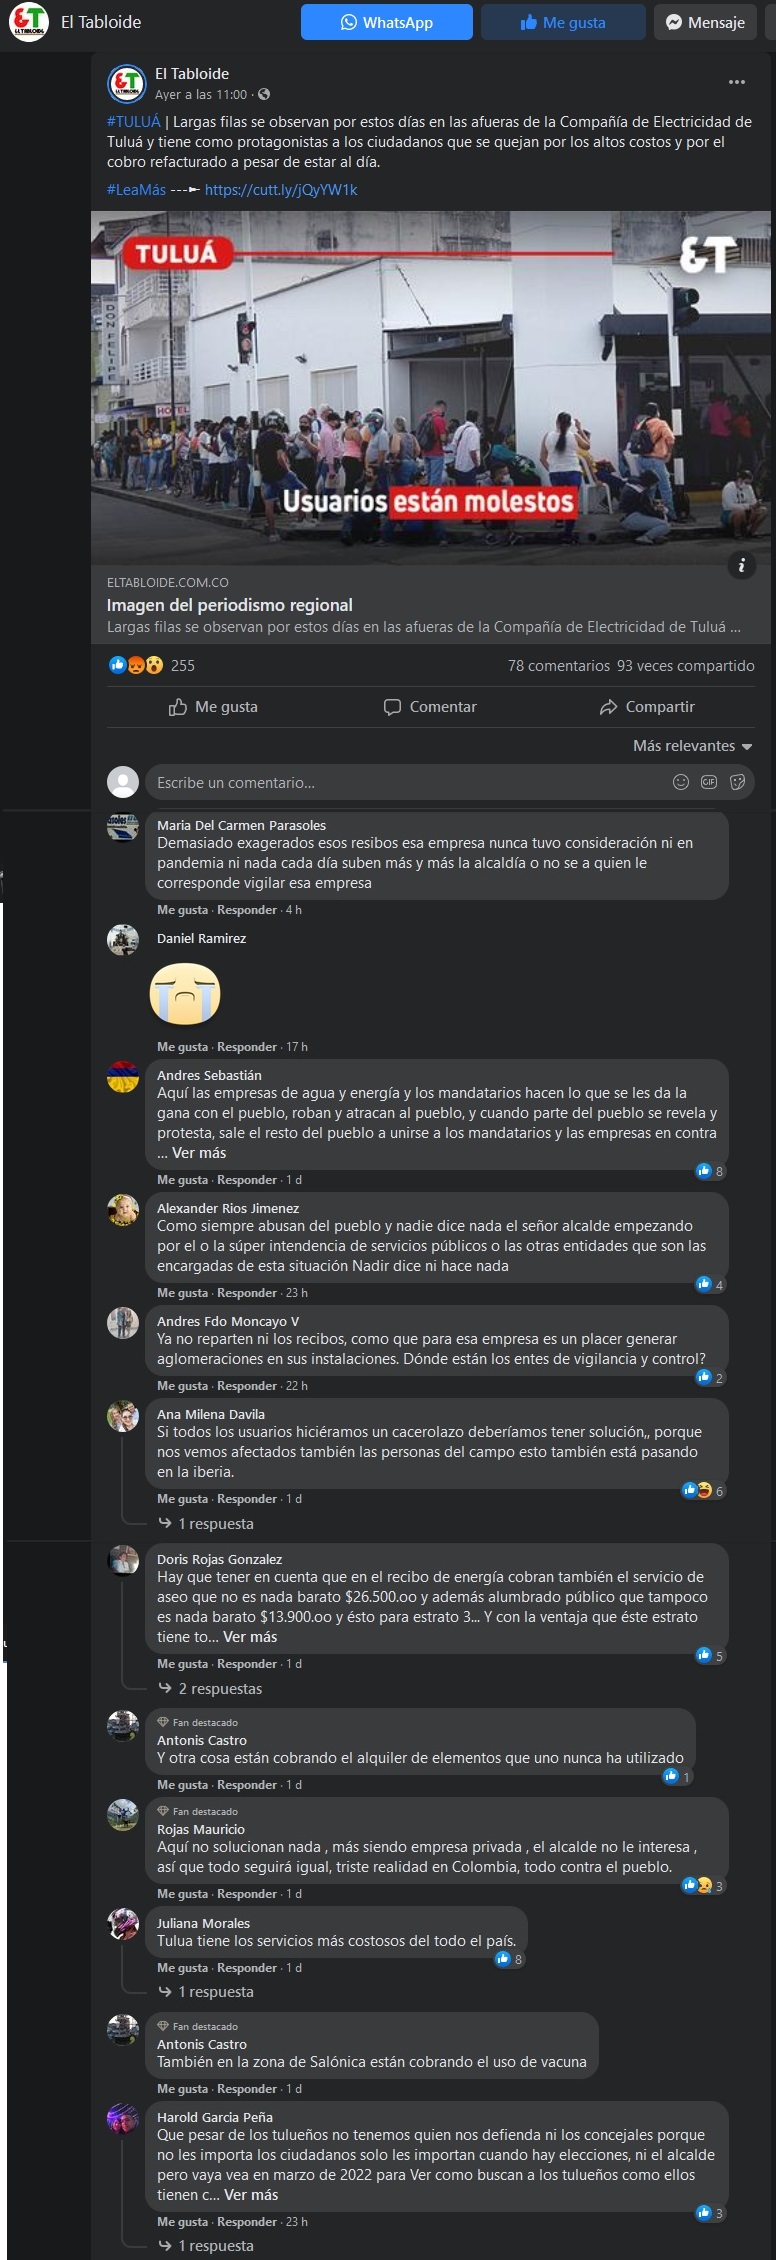Screen dimensions: 776x2260
Task: Open the cutt.ly article link
Action: (x=281, y=190)
